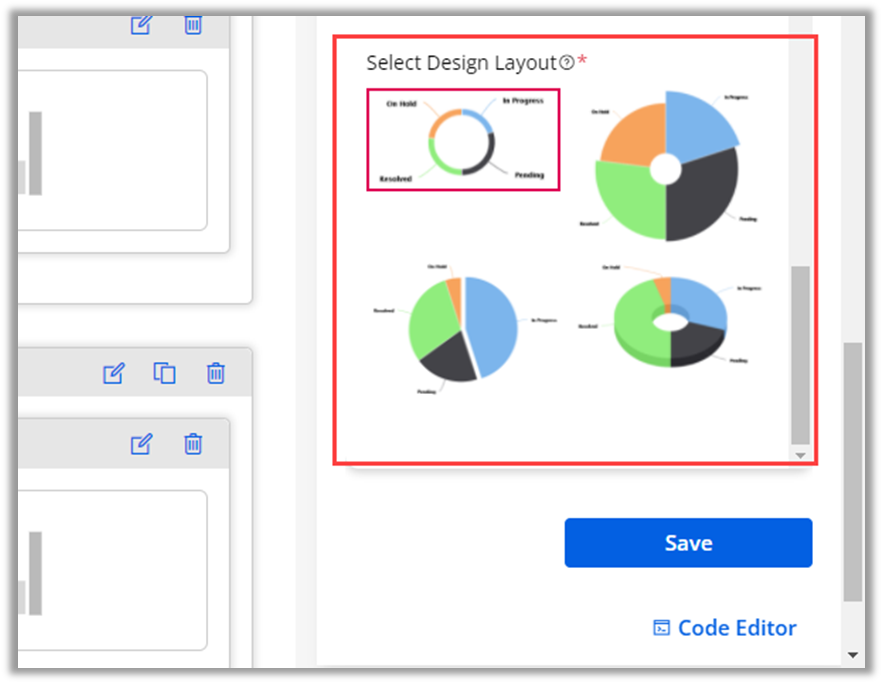
Task: Duplicate the section using the copy icon
Action: click(x=164, y=373)
